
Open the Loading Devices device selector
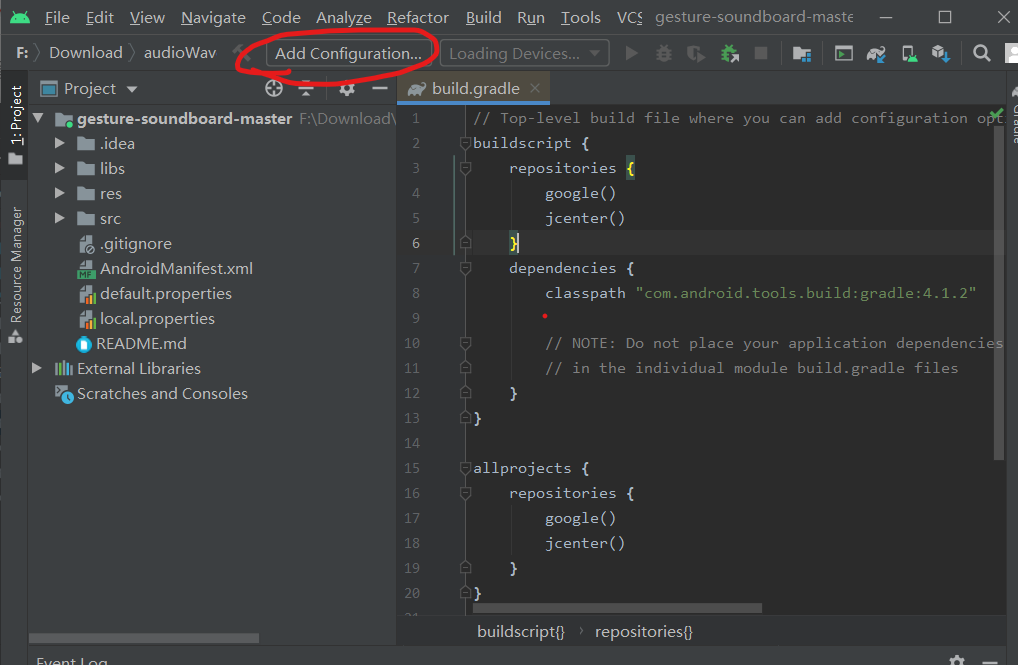tap(523, 52)
